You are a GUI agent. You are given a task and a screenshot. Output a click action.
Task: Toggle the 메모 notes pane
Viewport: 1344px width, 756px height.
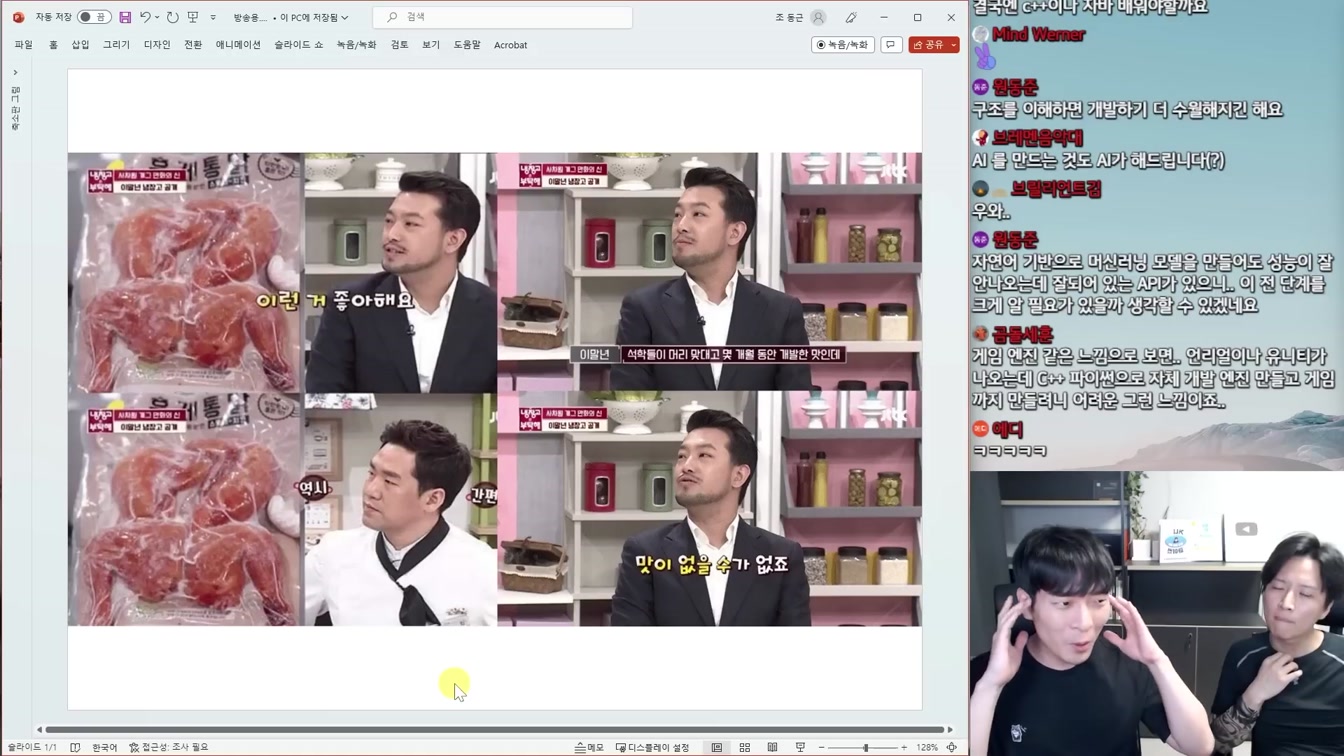point(589,747)
